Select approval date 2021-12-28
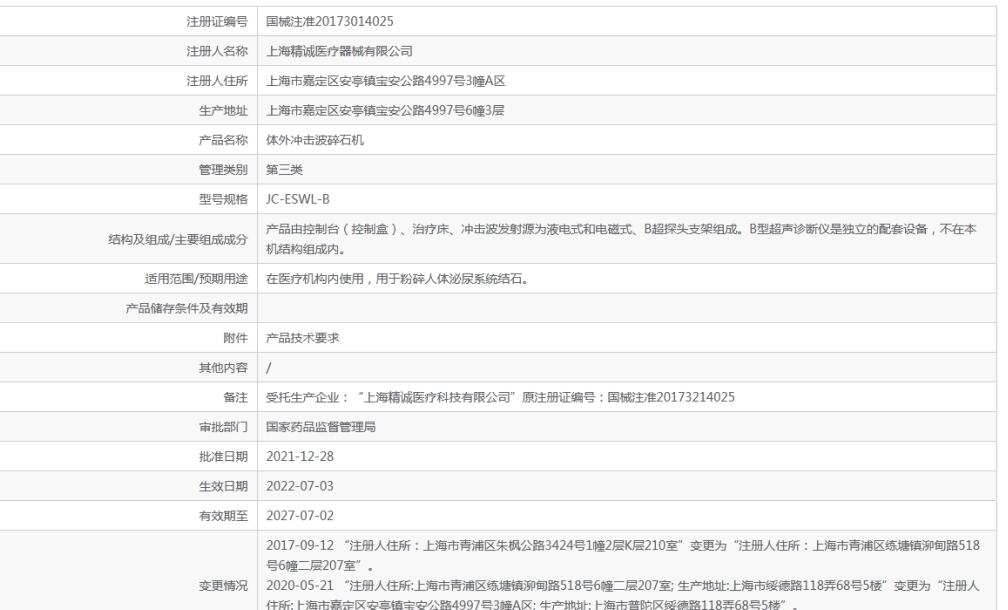Image resolution: width=1008 pixels, height=610 pixels. click(300, 456)
